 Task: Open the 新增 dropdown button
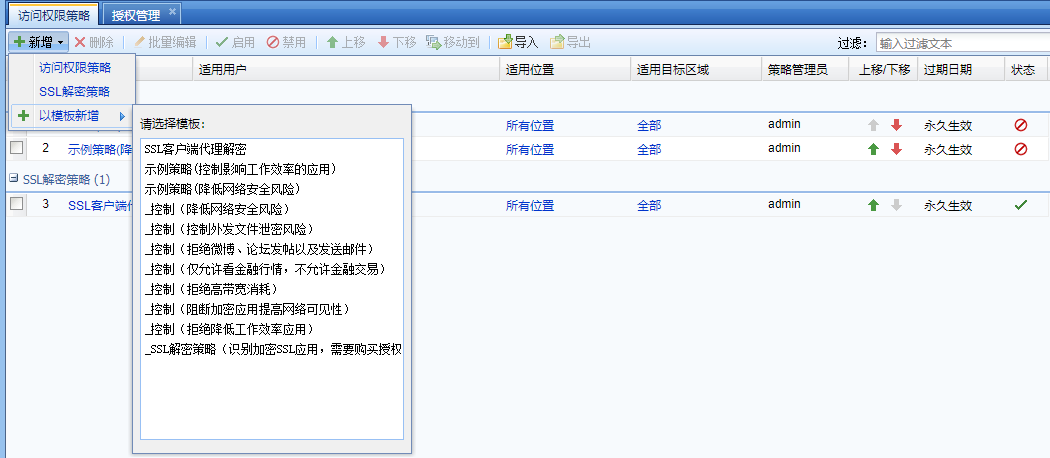[39, 42]
